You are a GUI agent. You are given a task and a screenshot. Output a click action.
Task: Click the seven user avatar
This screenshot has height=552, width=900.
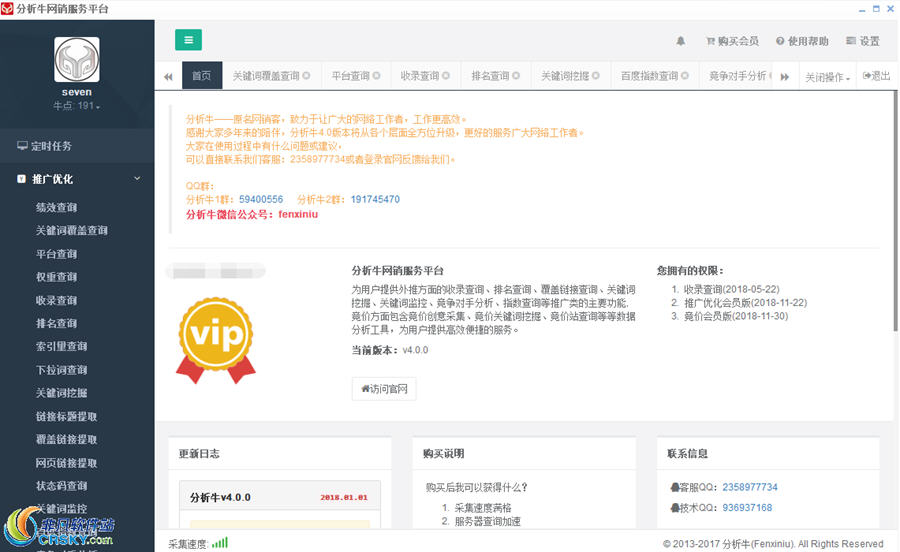[x=77, y=60]
